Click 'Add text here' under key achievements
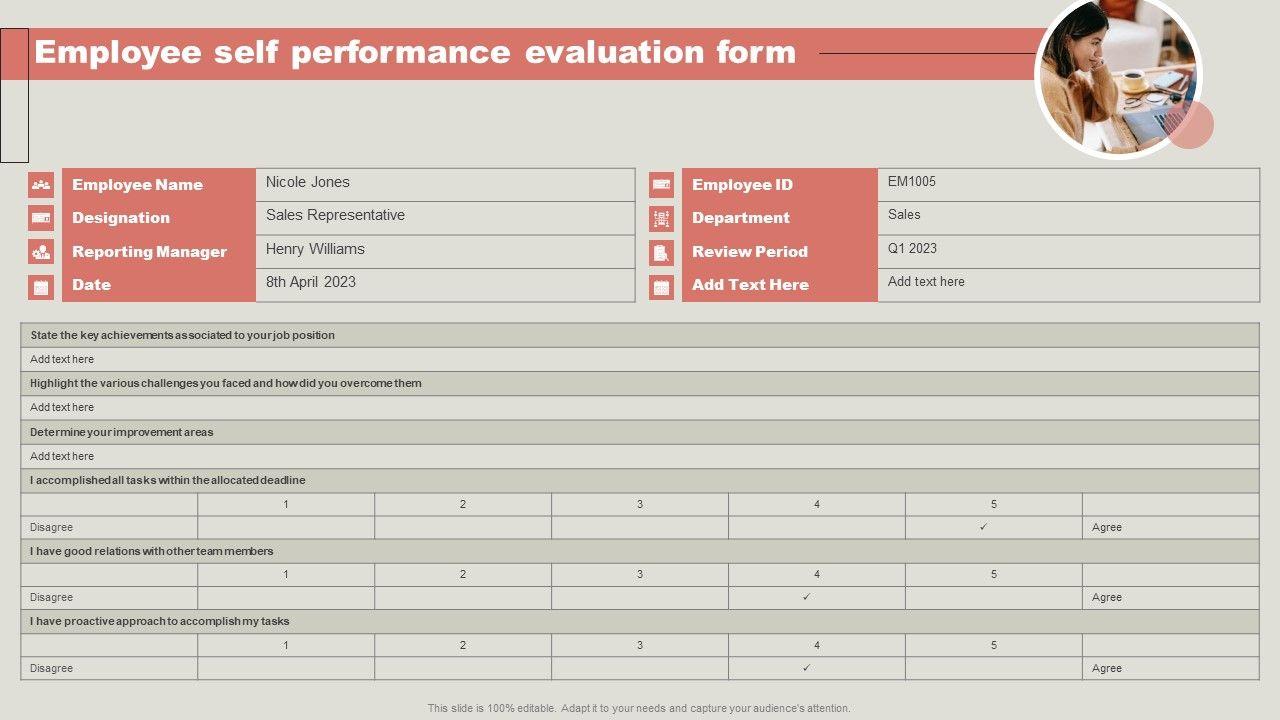Image resolution: width=1280 pixels, height=720 pixels. pyautogui.click(x=62, y=359)
